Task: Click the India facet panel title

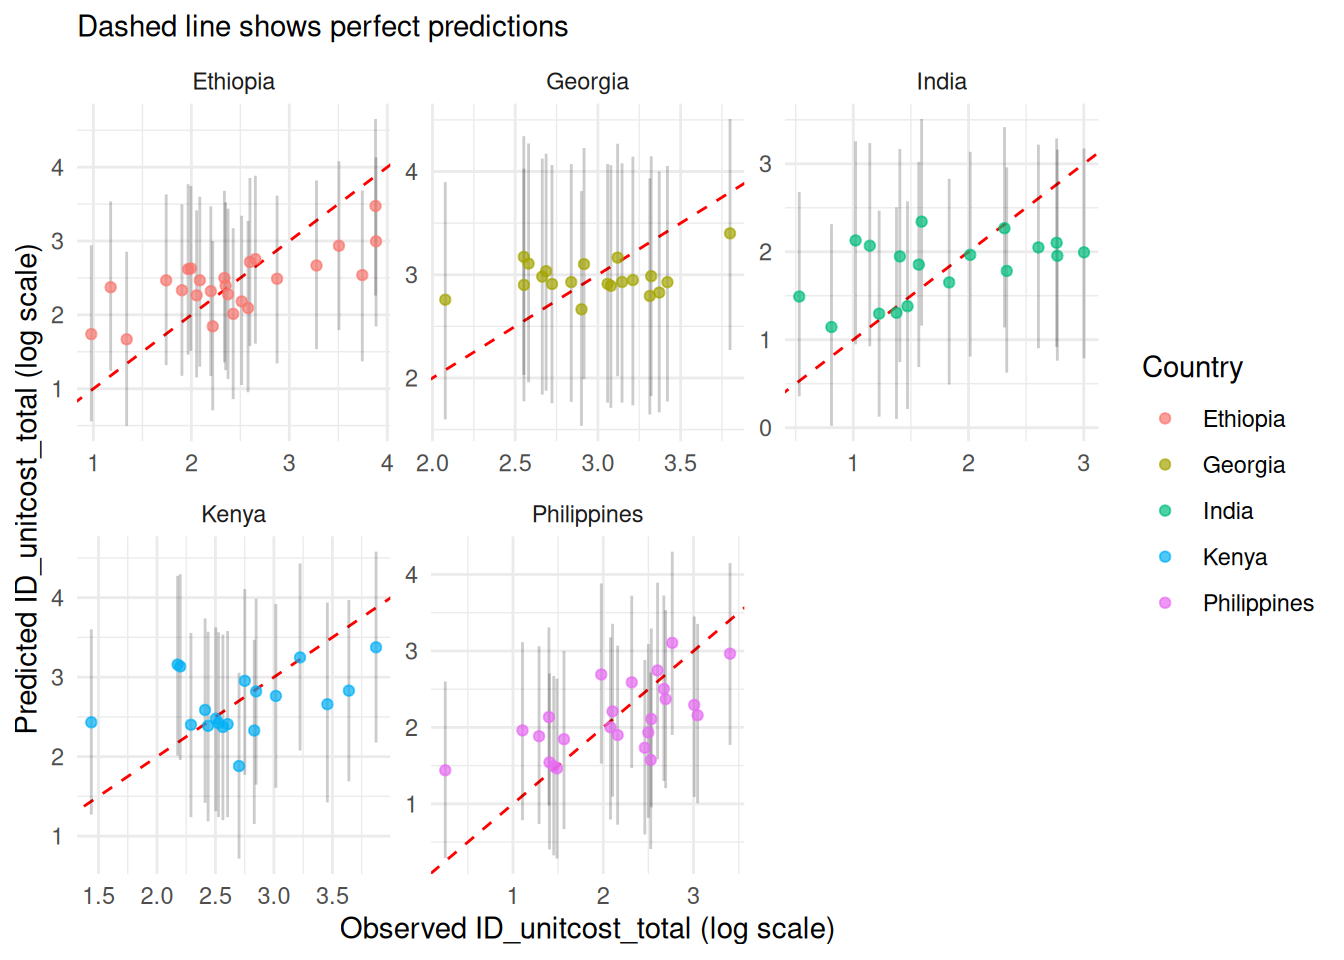Action: pos(941,82)
